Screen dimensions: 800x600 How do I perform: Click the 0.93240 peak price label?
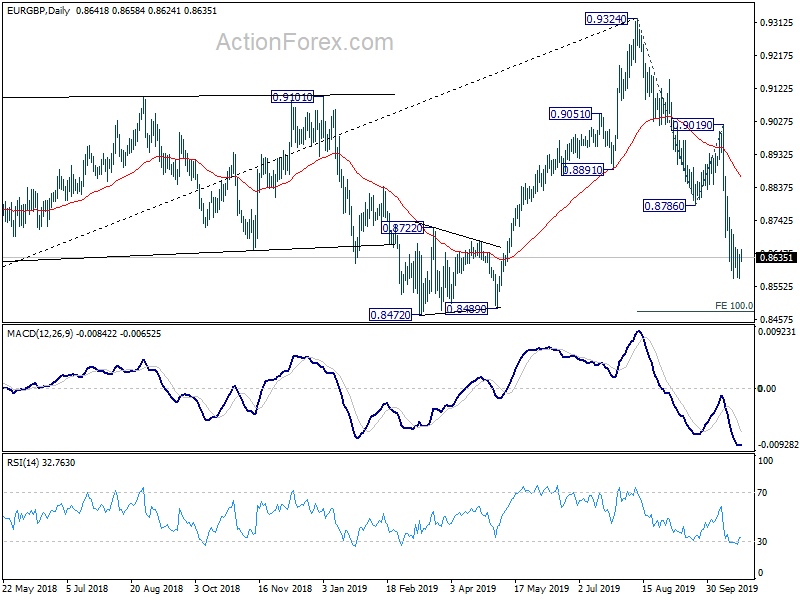click(606, 19)
